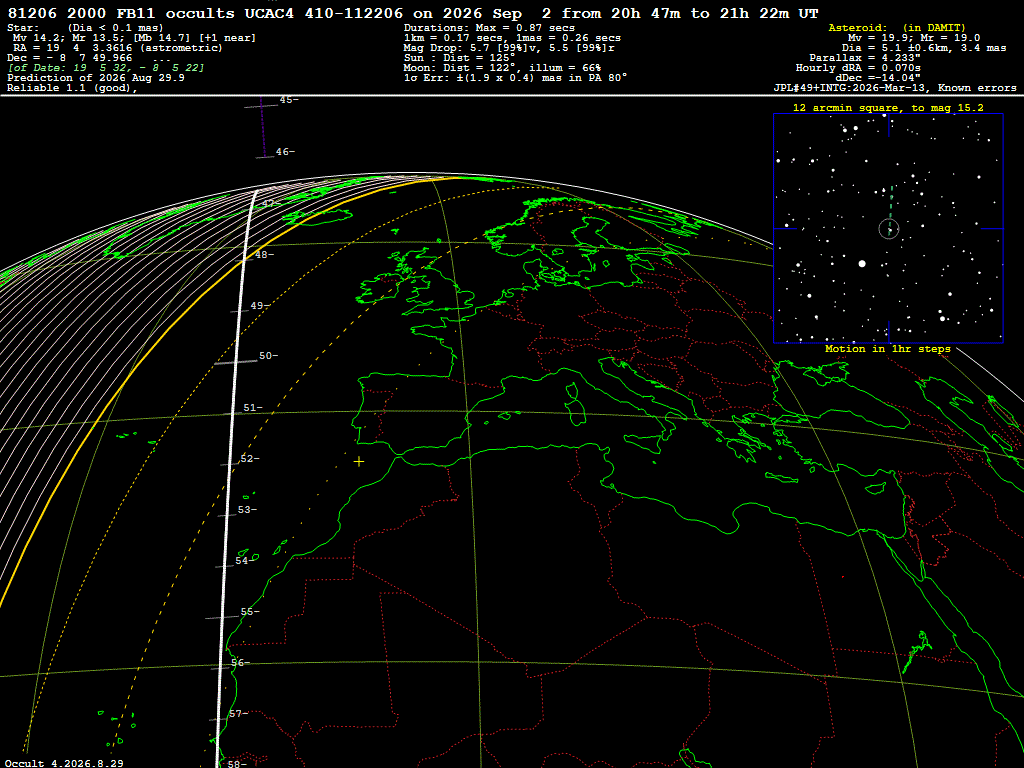Click the Mag Drop information line
This screenshot has width=1024, height=768.
click(x=509, y=48)
